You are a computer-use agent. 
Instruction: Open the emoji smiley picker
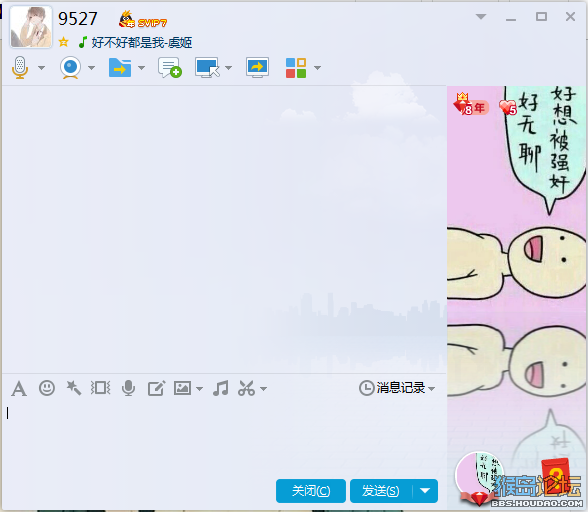pyautogui.click(x=47, y=388)
